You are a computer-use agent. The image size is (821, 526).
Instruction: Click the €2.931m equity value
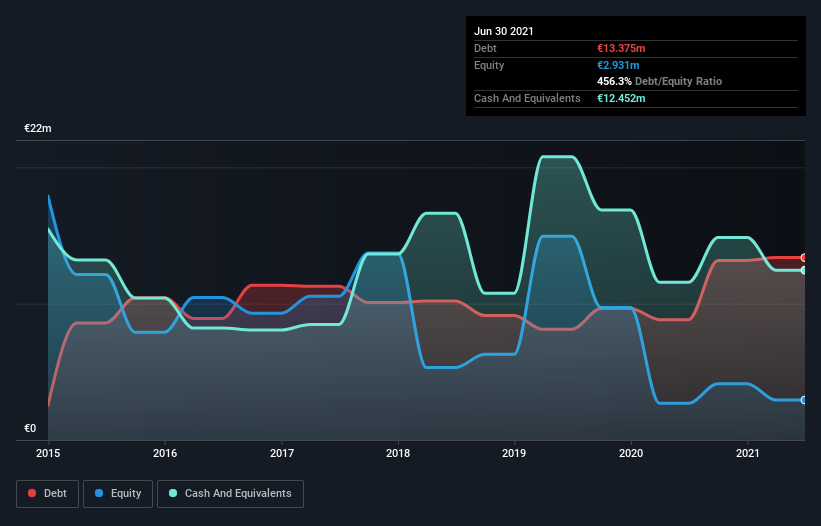pyautogui.click(x=618, y=65)
